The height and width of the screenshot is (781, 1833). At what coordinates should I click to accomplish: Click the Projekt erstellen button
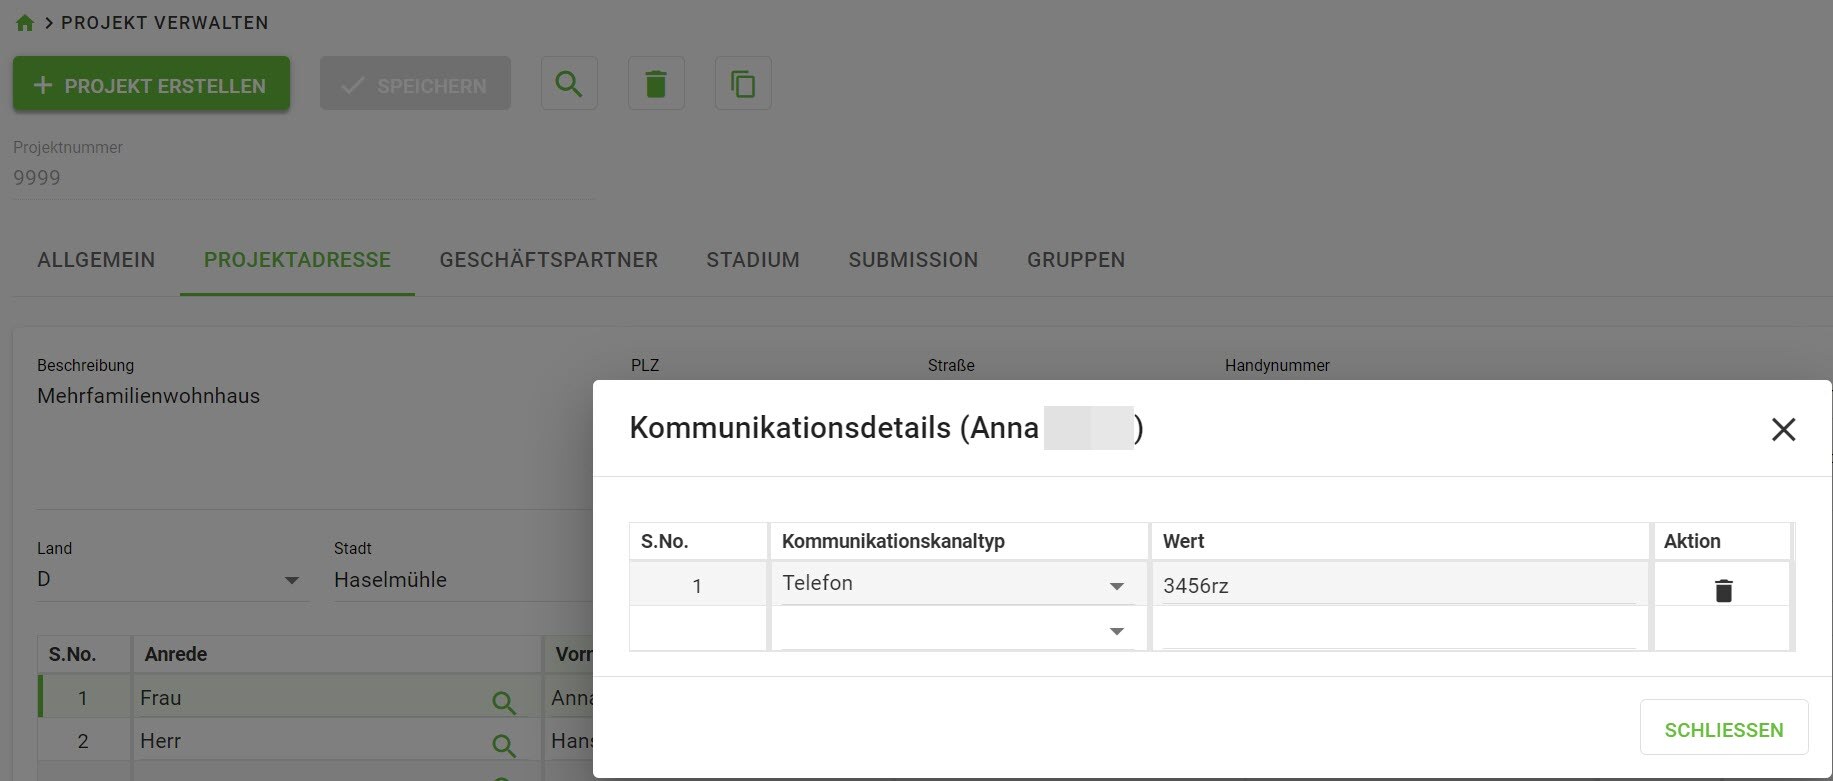151,84
